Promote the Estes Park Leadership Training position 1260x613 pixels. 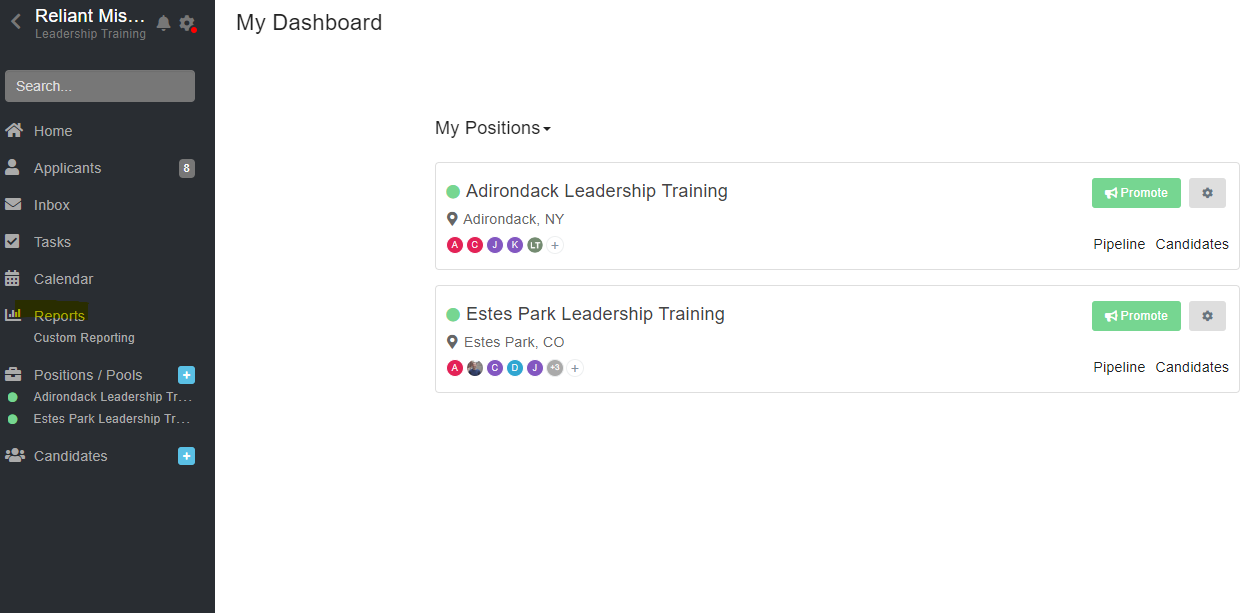coord(1136,316)
